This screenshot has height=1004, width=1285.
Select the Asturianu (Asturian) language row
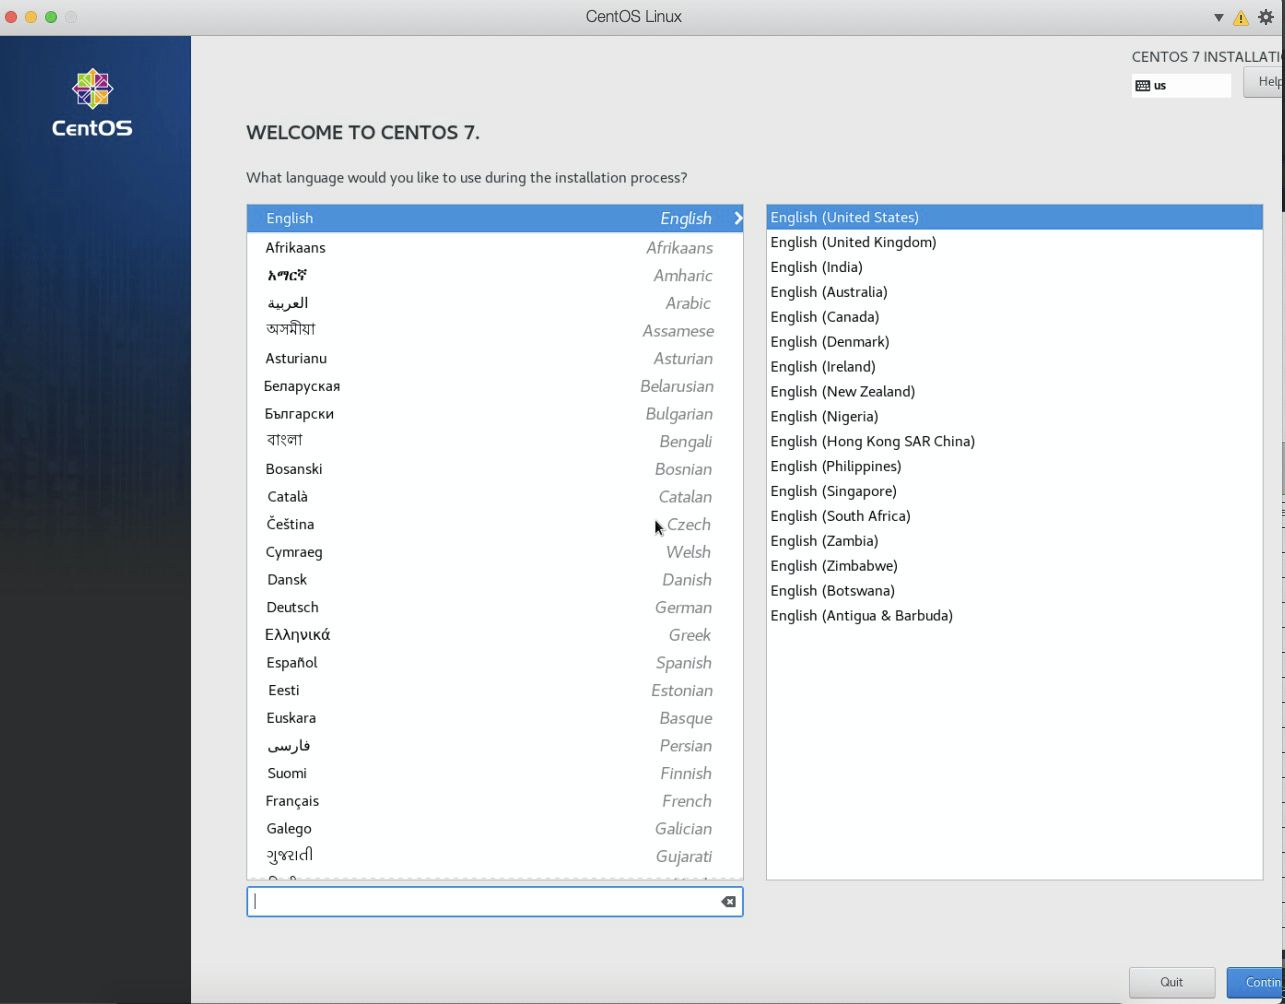495,359
